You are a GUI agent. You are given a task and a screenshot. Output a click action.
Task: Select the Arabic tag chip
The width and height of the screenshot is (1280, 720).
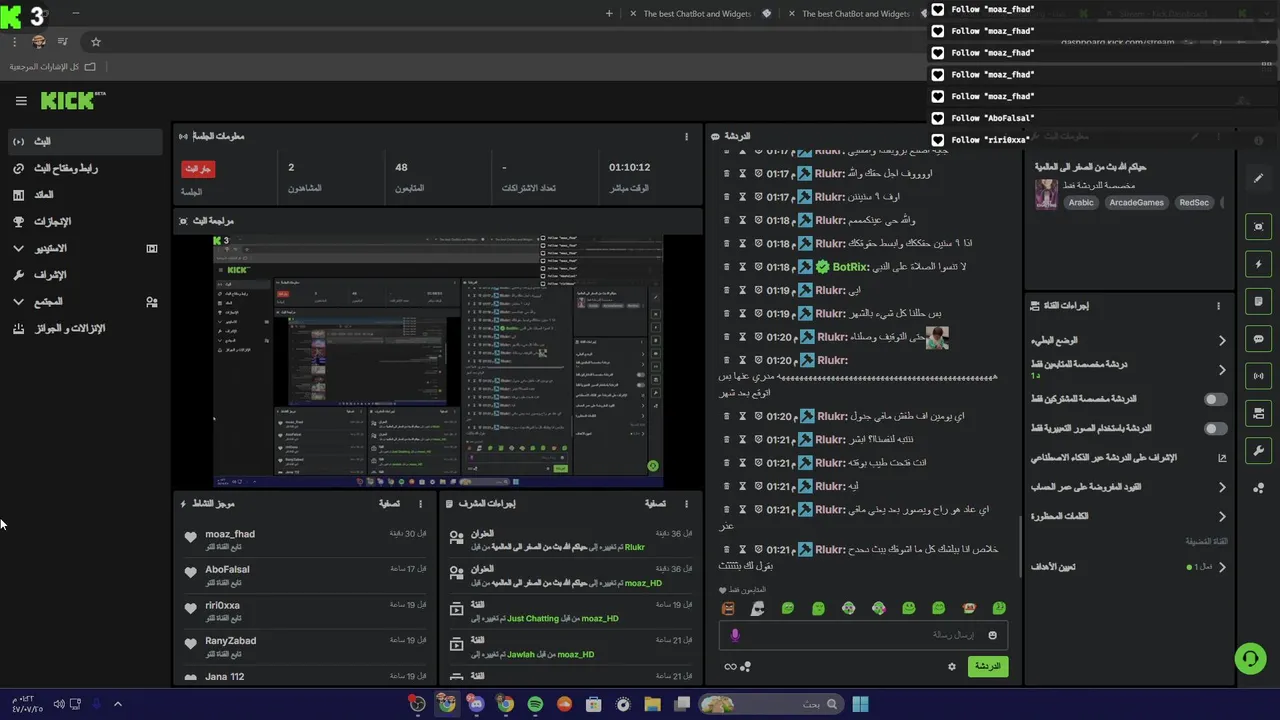click(x=1081, y=202)
